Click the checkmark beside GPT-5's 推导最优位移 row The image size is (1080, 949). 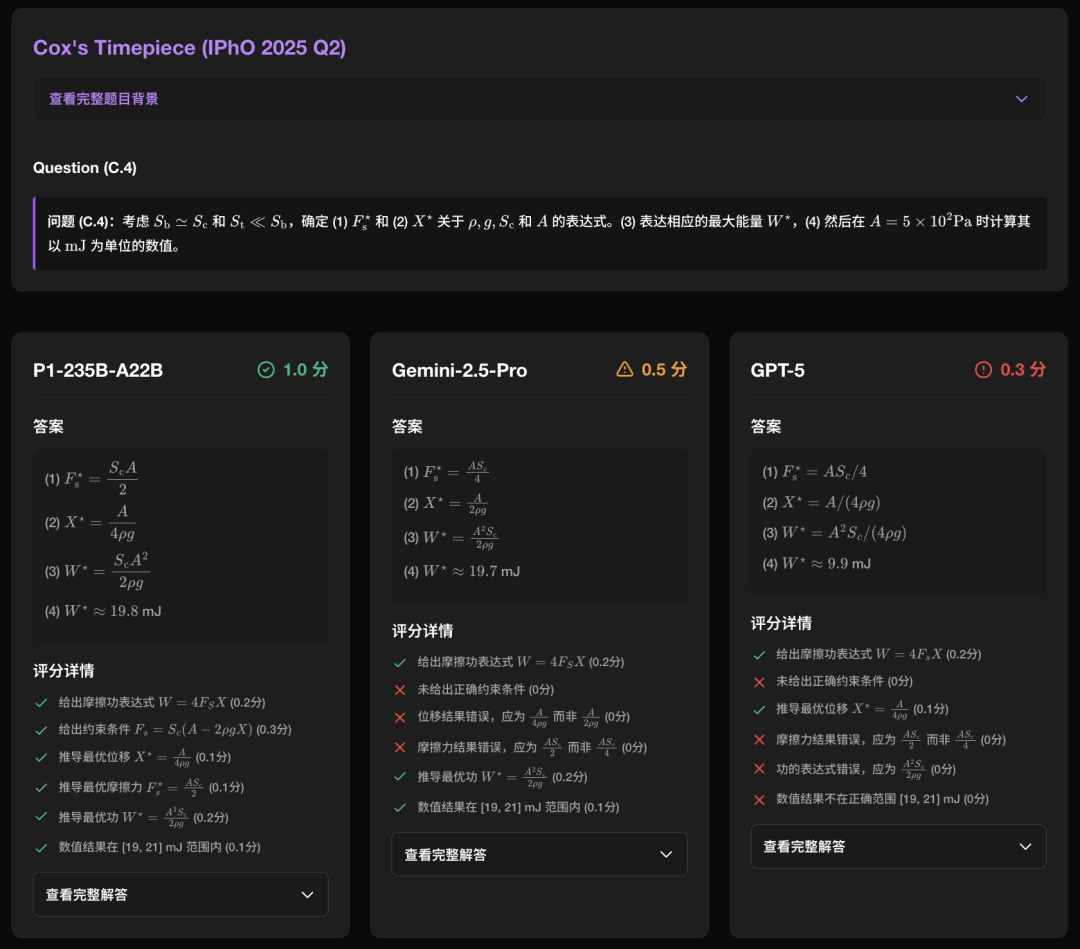coord(759,710)
